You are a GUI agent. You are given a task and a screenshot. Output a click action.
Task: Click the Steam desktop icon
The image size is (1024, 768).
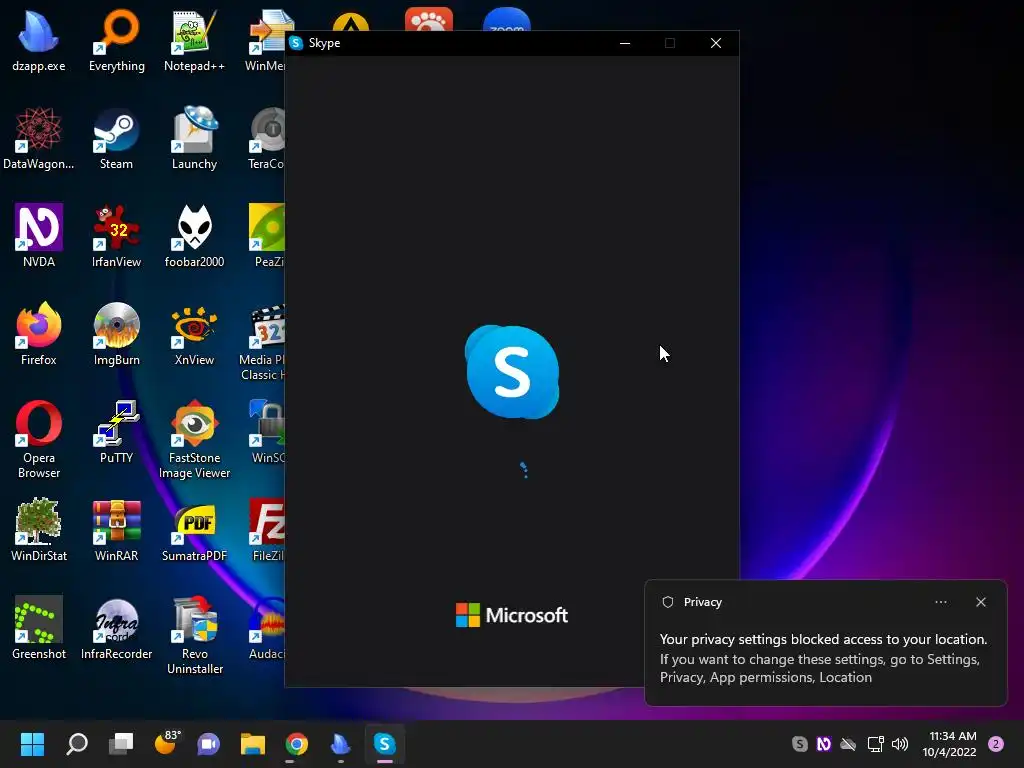pyautogui.click(x=116, y=138)
